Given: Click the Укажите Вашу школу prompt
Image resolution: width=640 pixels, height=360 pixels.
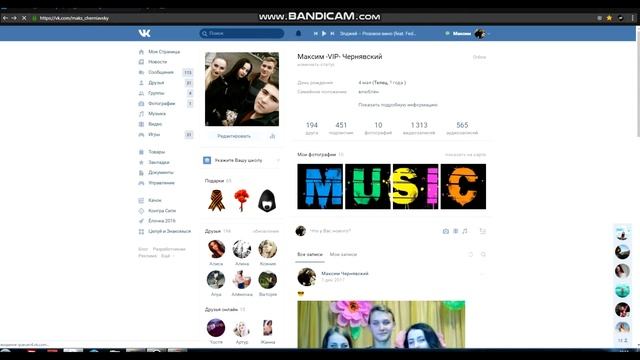Looking at the screenshot, I should 238,160.
